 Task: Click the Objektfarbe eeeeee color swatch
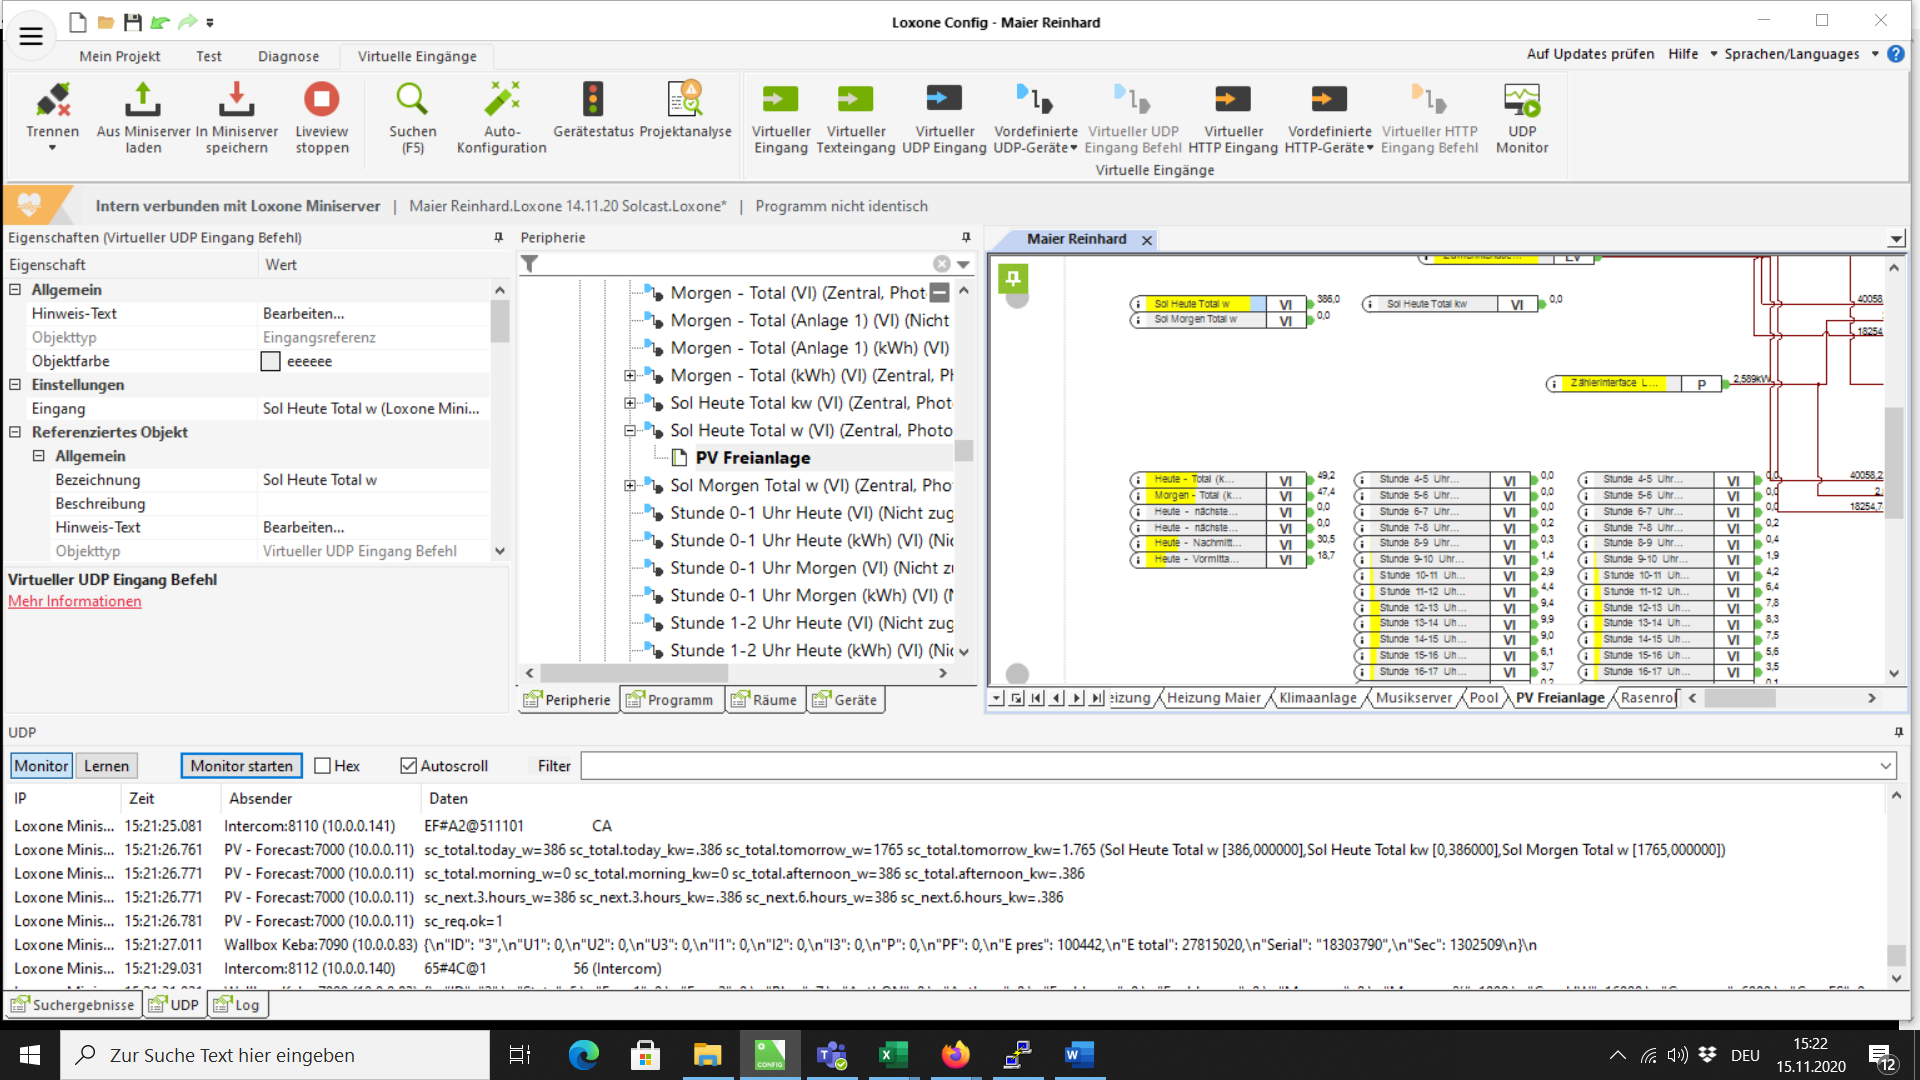point(270,362)
